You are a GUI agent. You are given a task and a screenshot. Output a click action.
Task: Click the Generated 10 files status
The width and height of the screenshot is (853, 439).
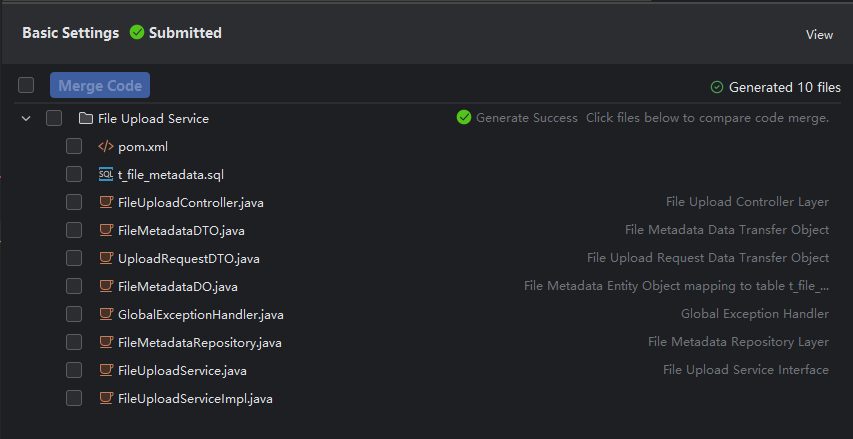click(775, 87)
